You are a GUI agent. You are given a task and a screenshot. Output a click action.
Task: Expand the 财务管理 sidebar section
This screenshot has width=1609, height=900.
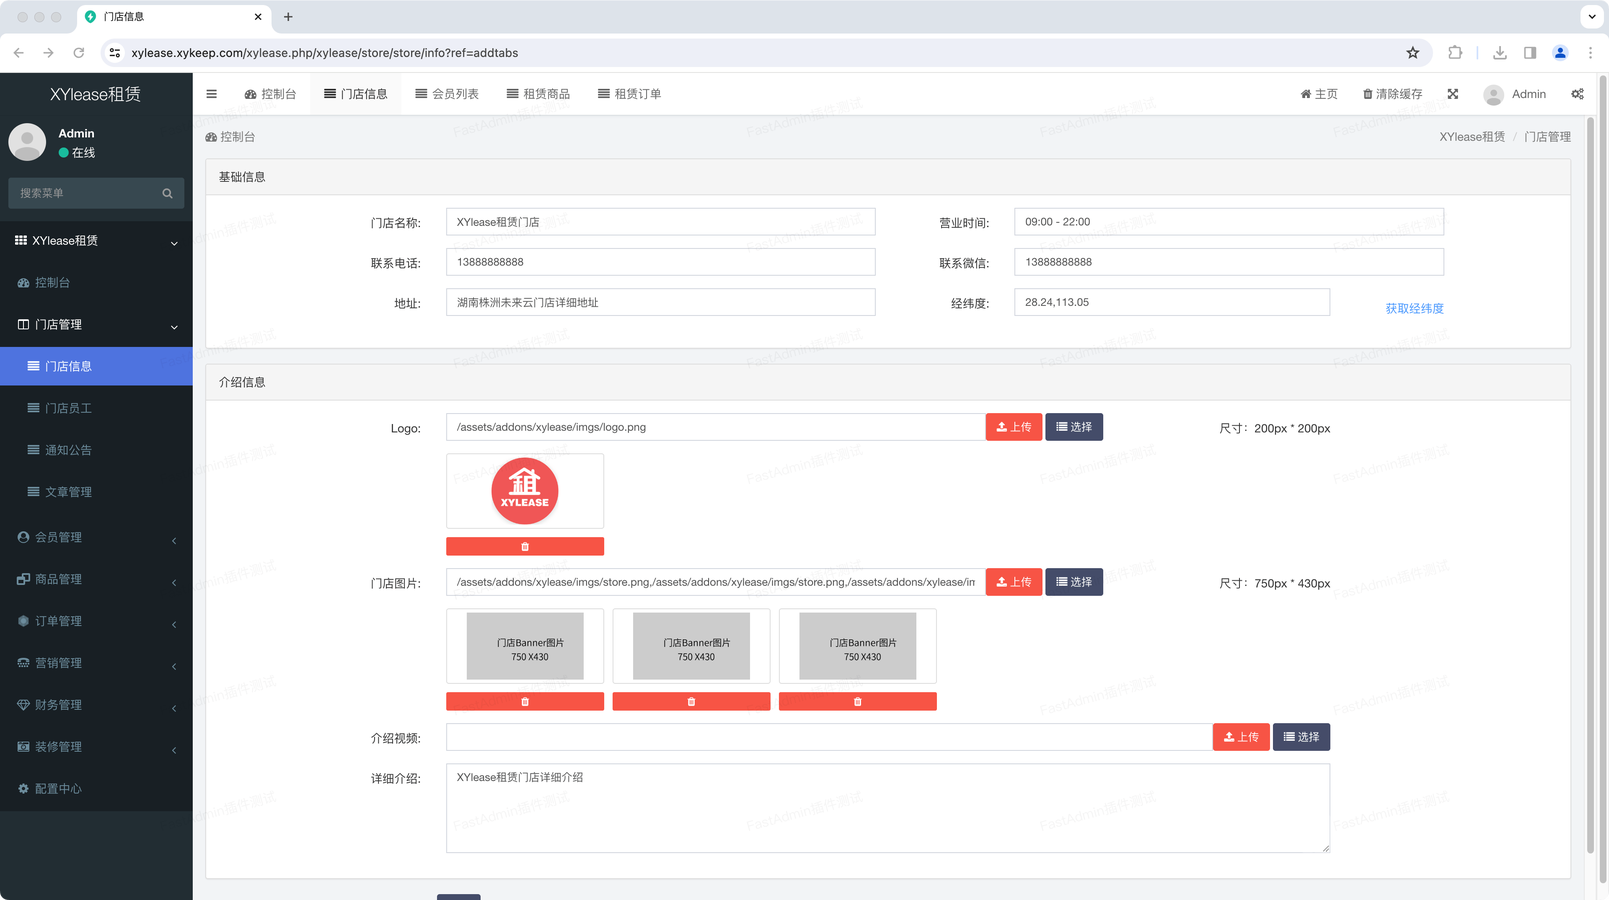click(x=96, y=705)
